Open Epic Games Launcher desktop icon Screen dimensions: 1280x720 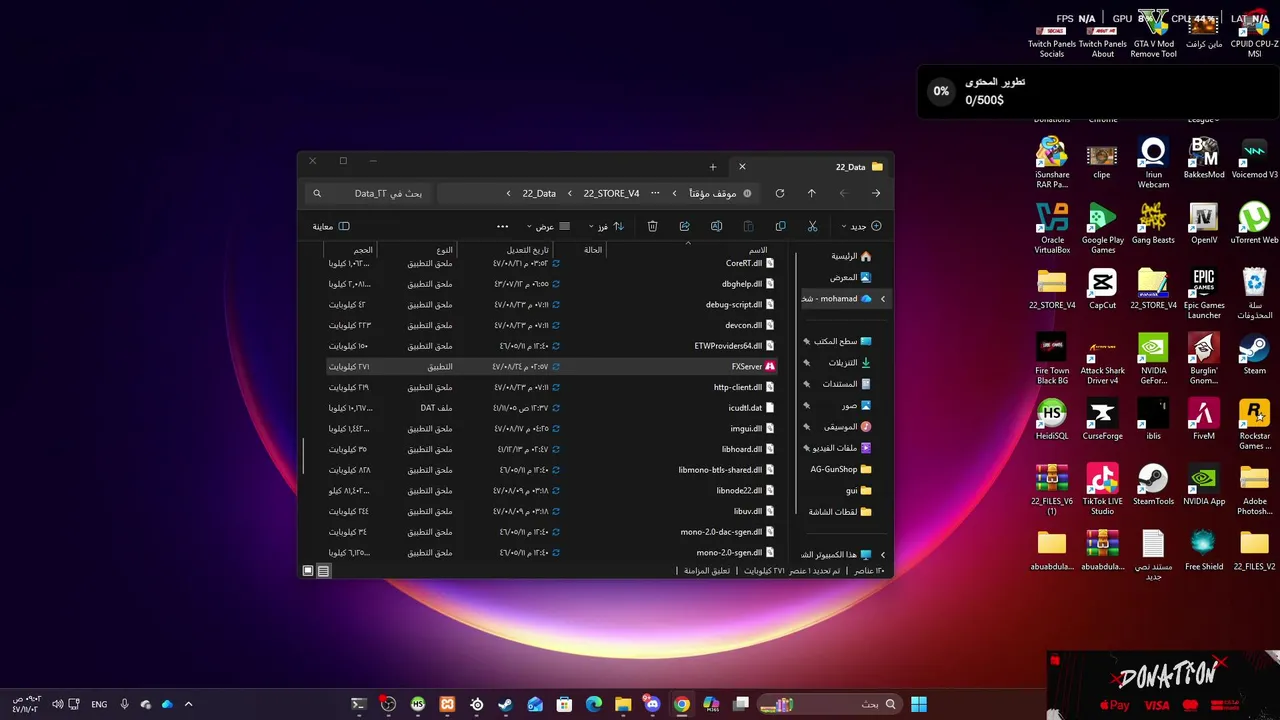pyautogui.click(x=1203, y=293)
